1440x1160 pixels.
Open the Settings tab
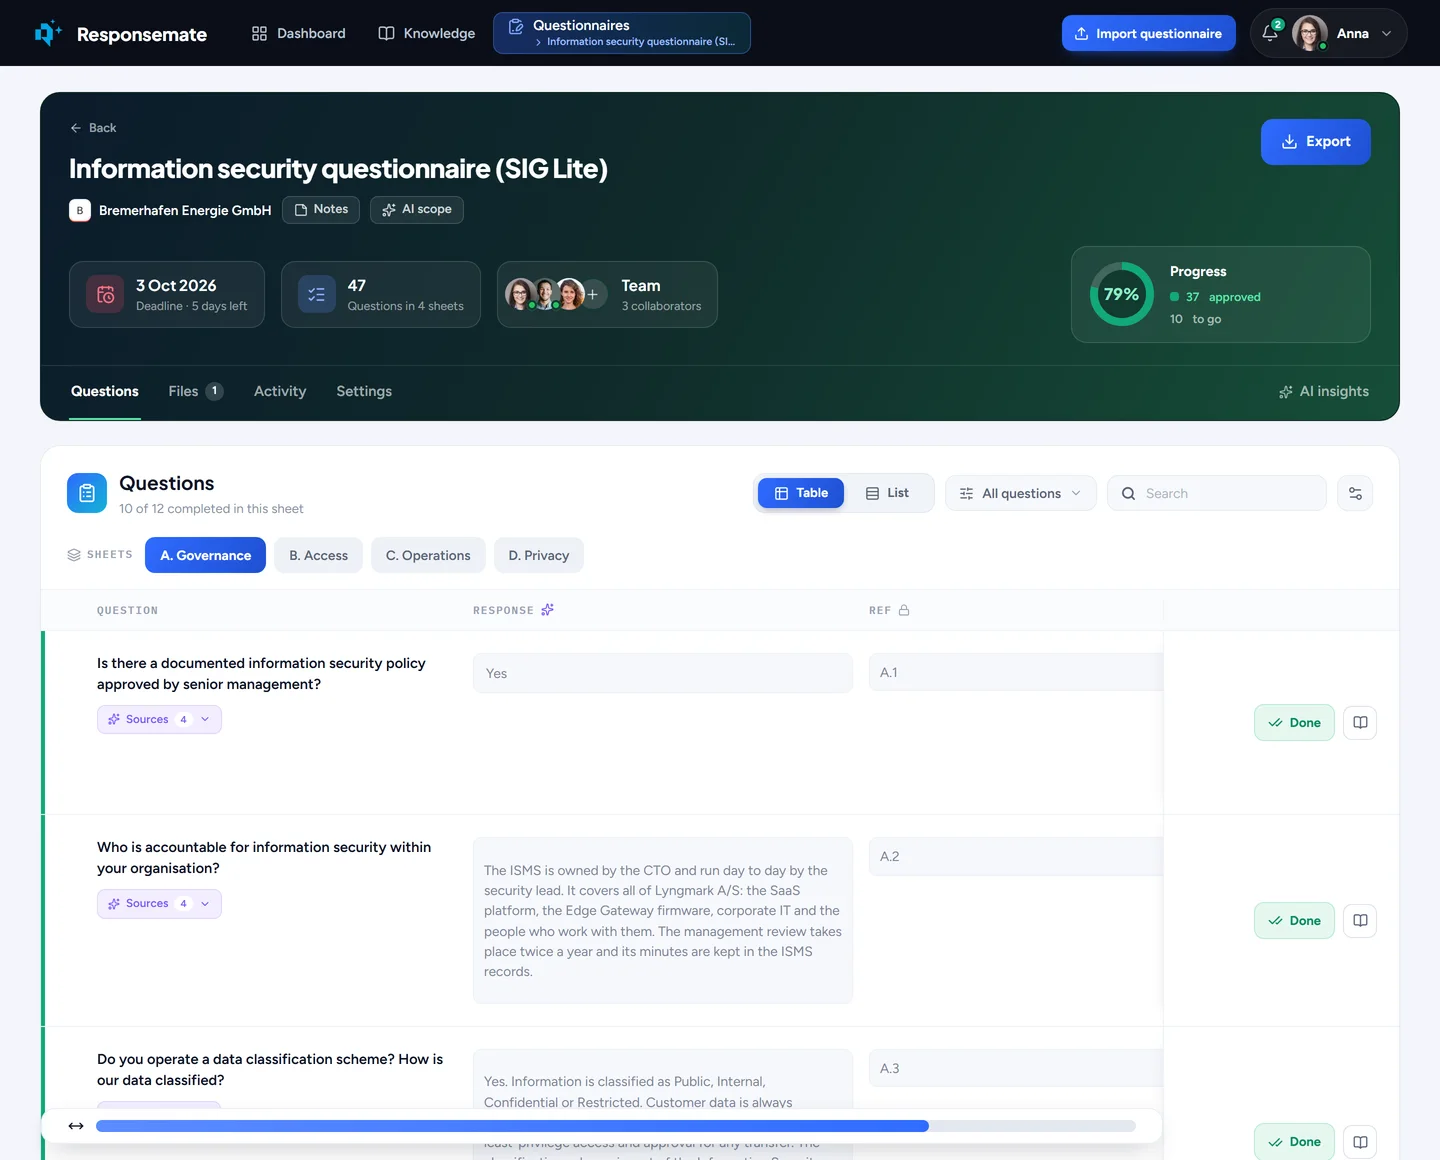click(x=364, y=391)
